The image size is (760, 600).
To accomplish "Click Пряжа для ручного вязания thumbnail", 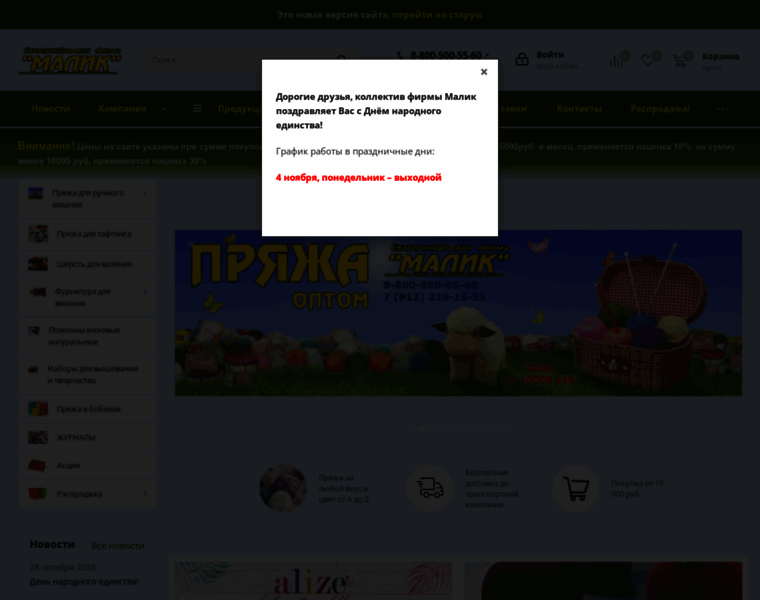I will 35,193.
